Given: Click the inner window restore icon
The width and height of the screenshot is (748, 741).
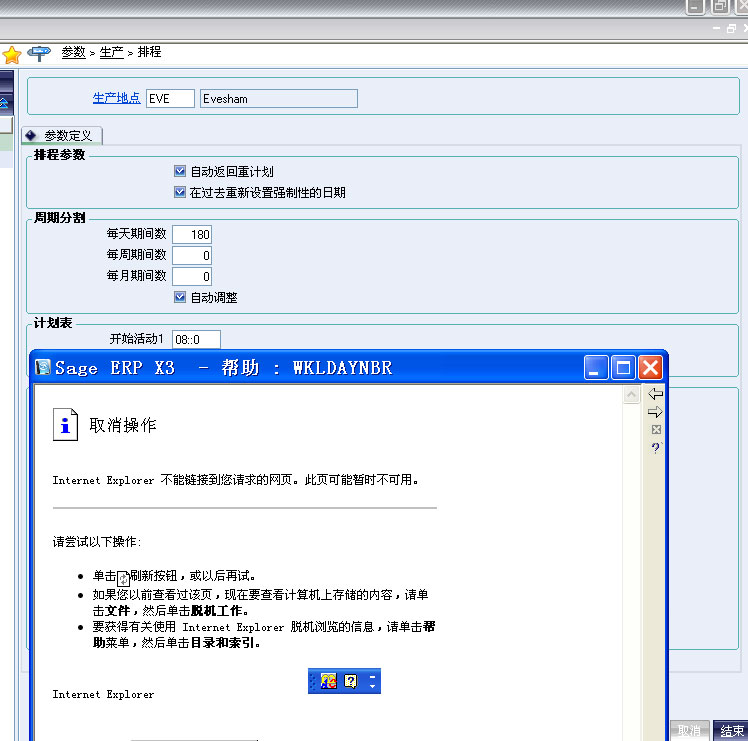Looking at the screenshot, I should [731, 29].
